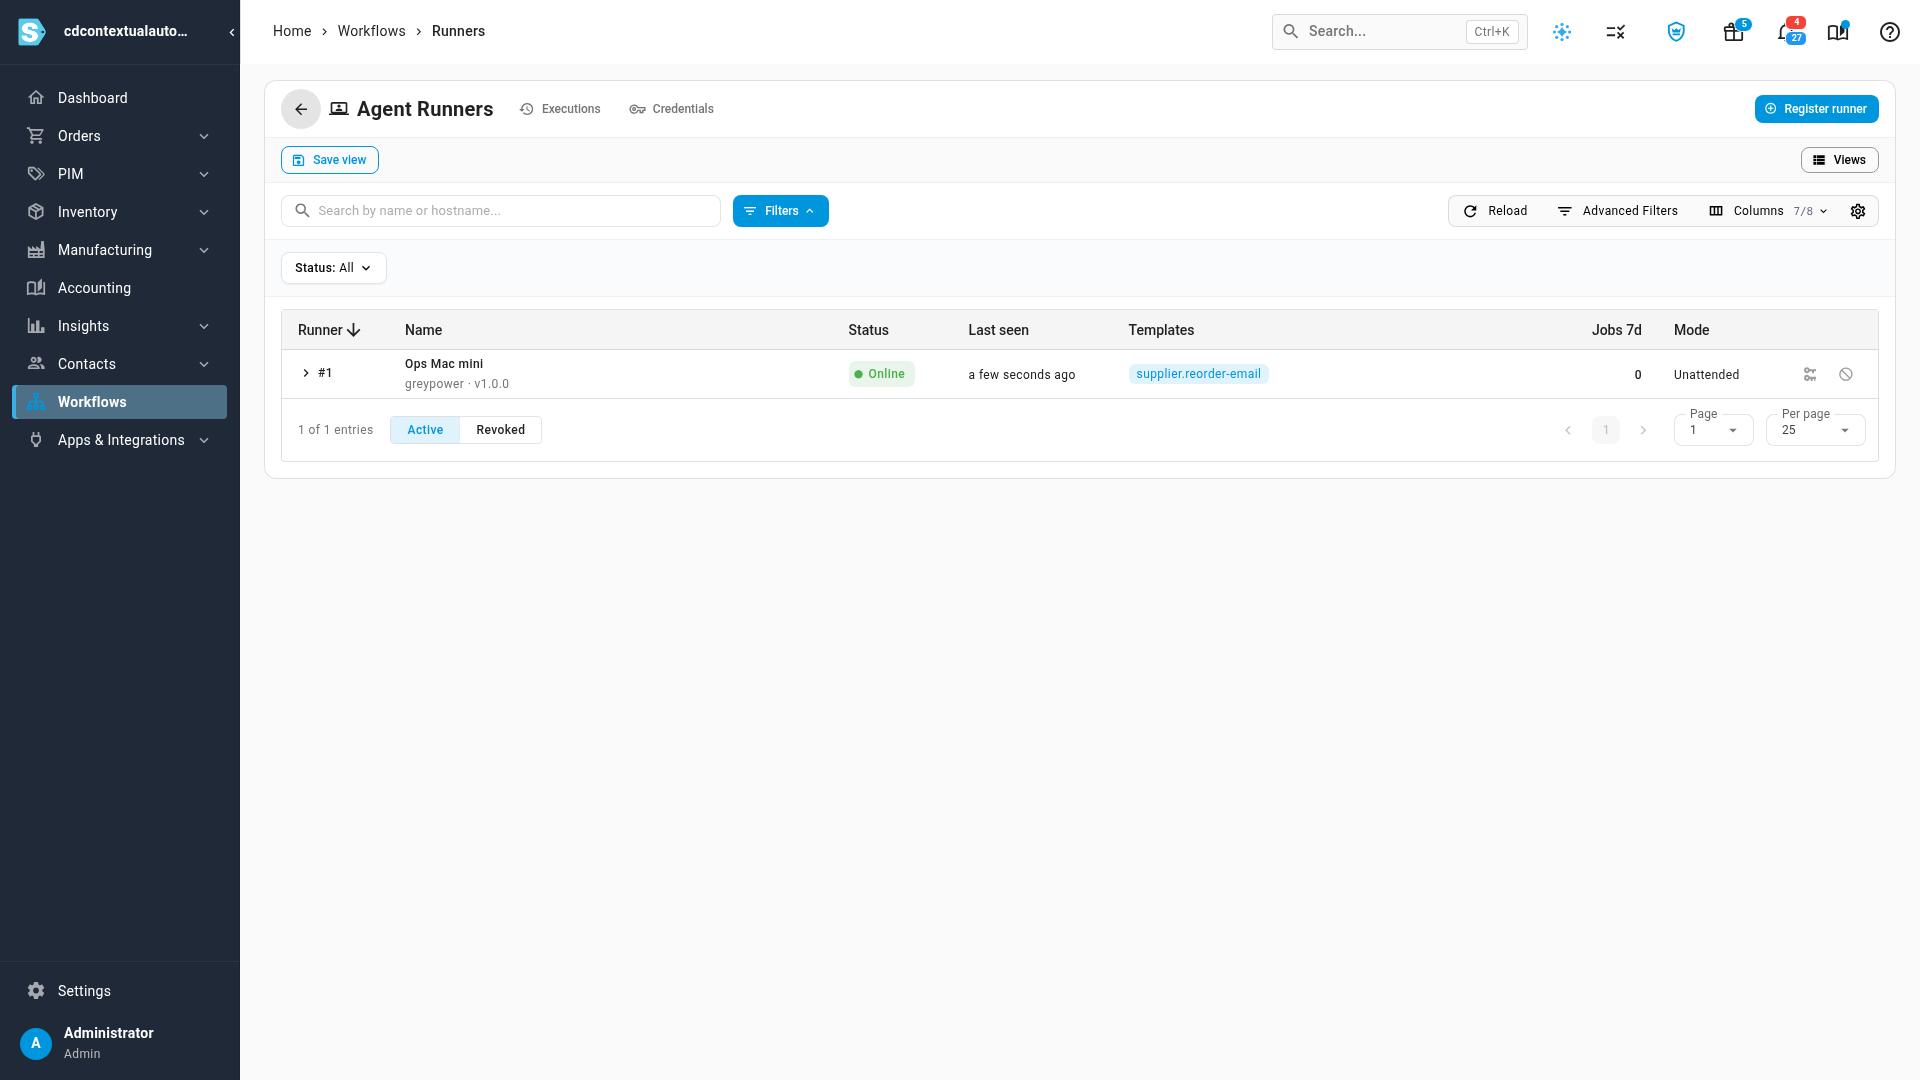Open the notifications bell icon
Screen dimensions: 1920x1080
[x=1785, y=32]
